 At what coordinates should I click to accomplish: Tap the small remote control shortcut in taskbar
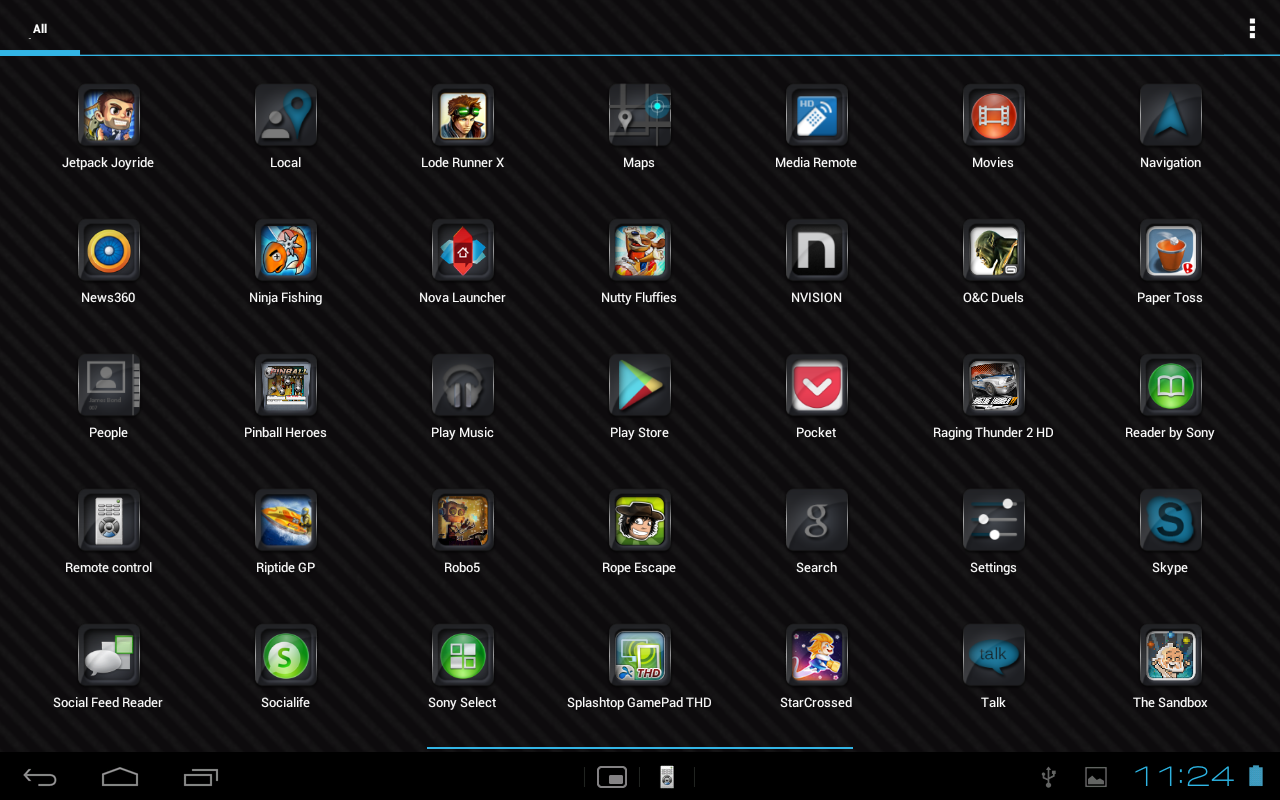(x=667, y=777)
